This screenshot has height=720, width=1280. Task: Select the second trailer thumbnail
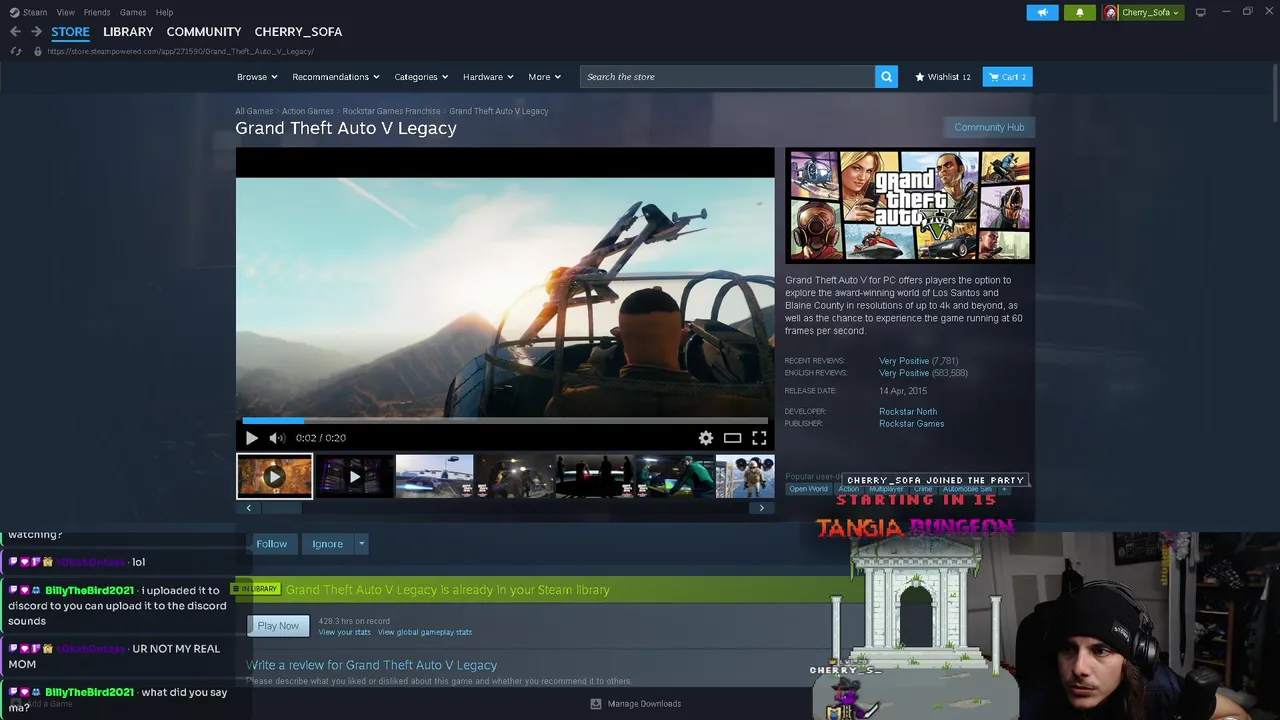click(x=354, y=476)
